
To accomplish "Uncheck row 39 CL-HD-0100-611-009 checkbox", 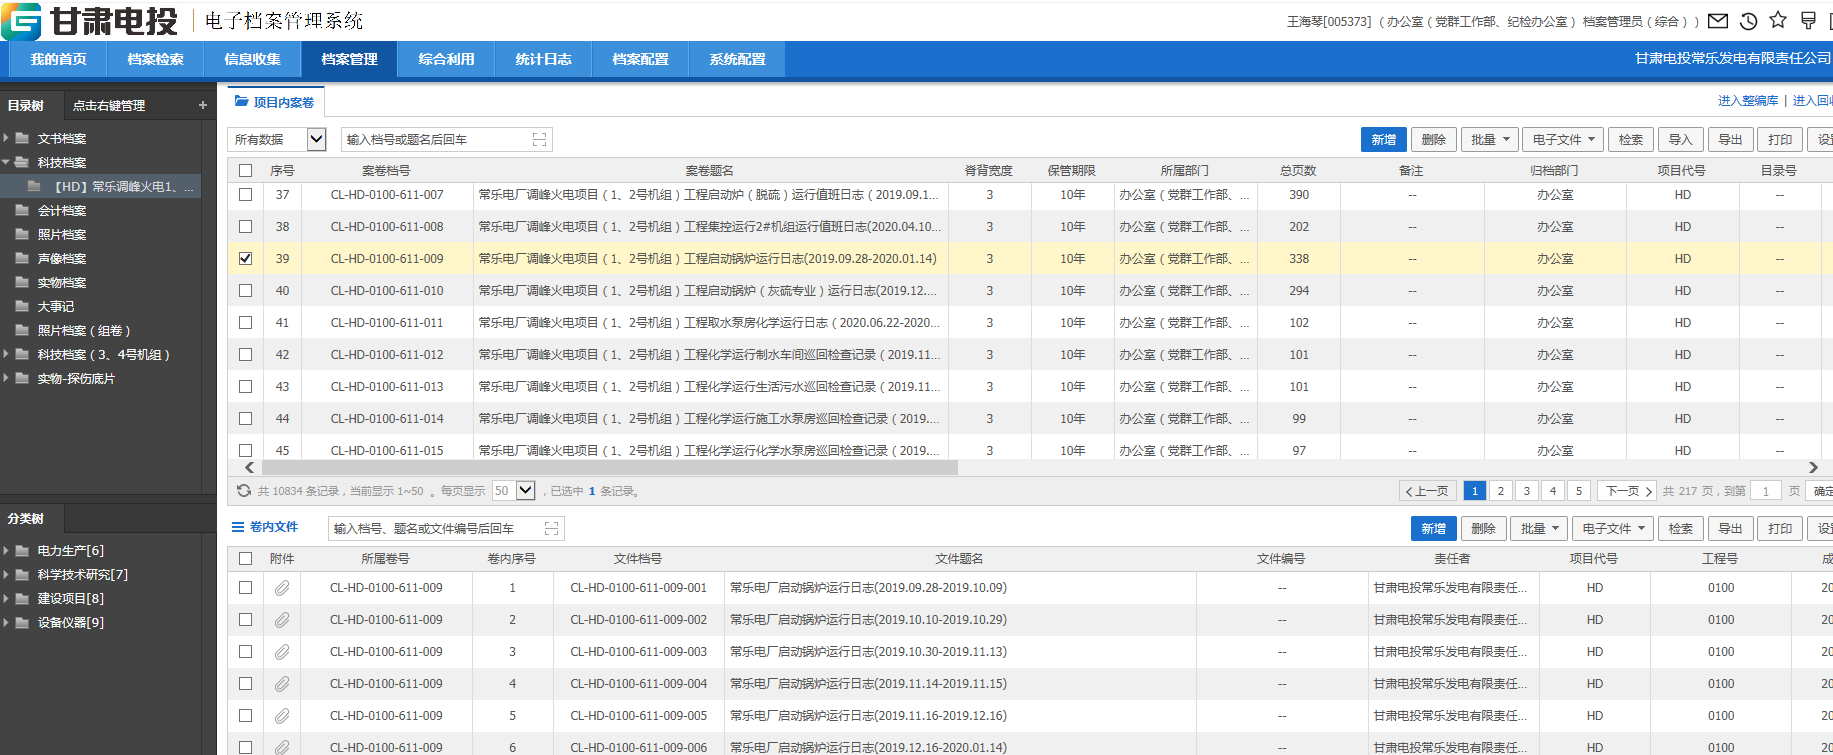I will (x=246, y=259).
